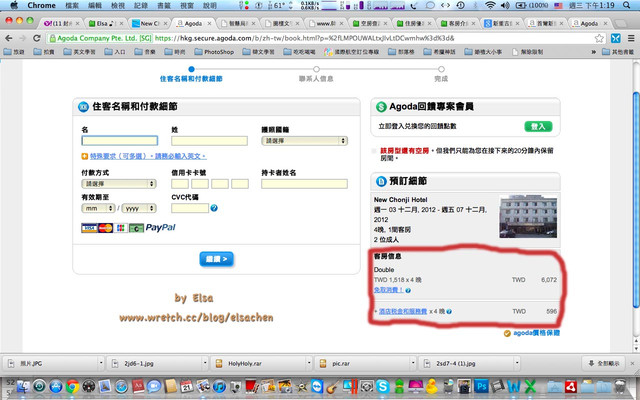640x400 pixels.
Task: Click the address bar URL
Action: pyautogui.click(x=304, y=38)
